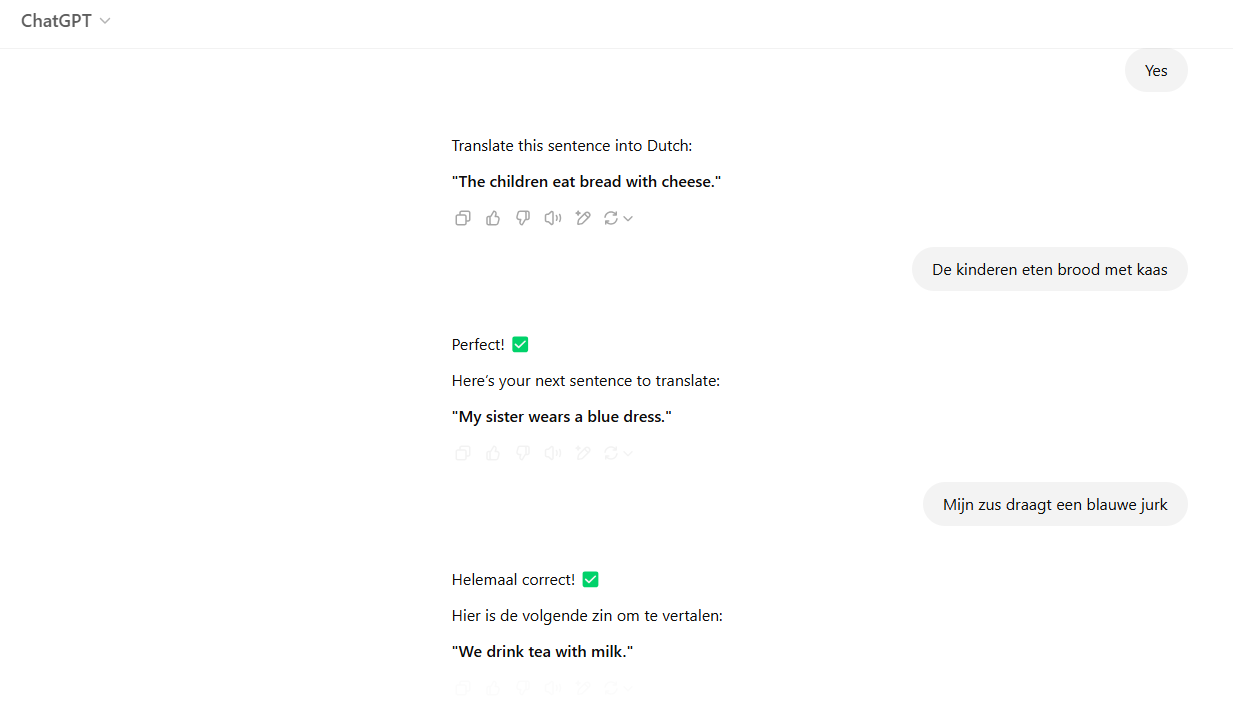1233x715 pixels.
Task: Read aloud the "children eat bread" response
Action: (553, 218)
